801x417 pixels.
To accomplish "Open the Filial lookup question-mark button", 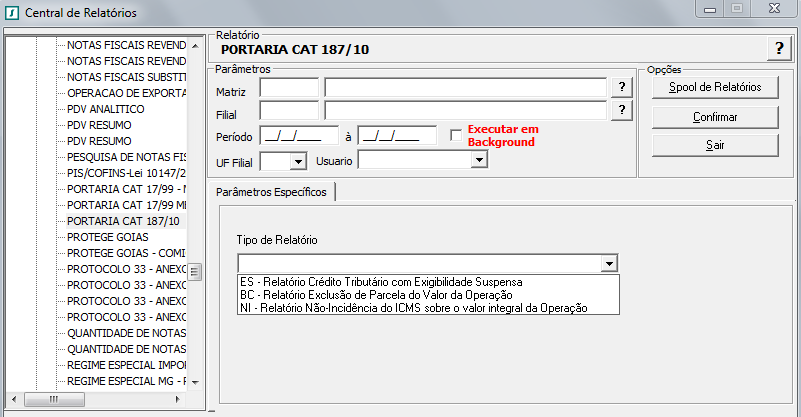I will click(622, 110).
